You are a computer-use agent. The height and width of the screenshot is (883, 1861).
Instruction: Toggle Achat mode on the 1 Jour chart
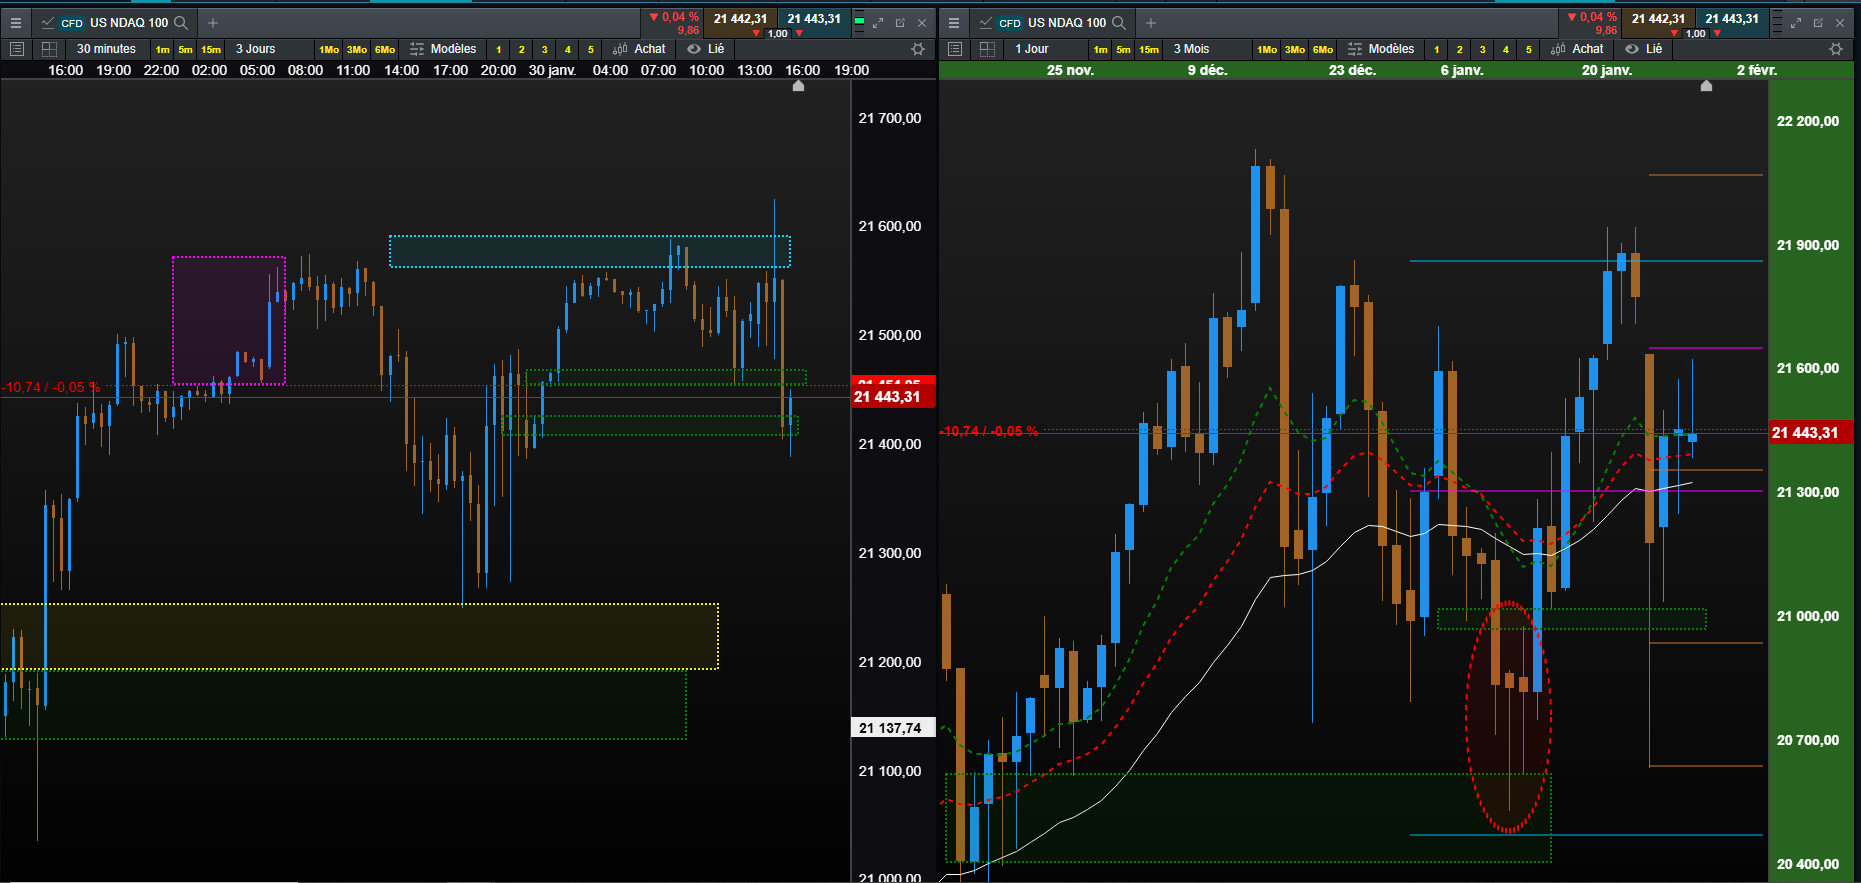[x=1577, y=49]
